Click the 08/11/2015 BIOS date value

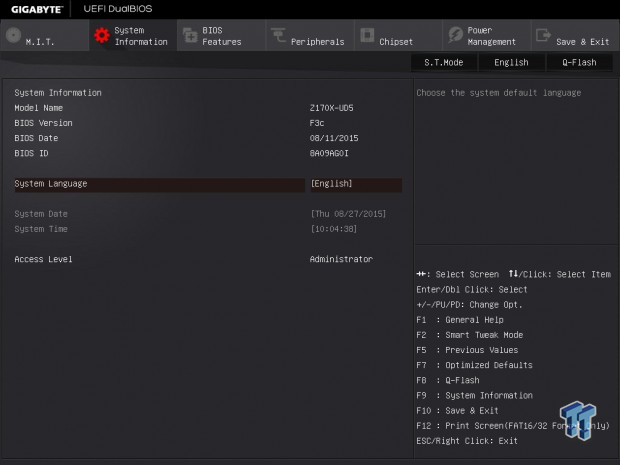334,138
